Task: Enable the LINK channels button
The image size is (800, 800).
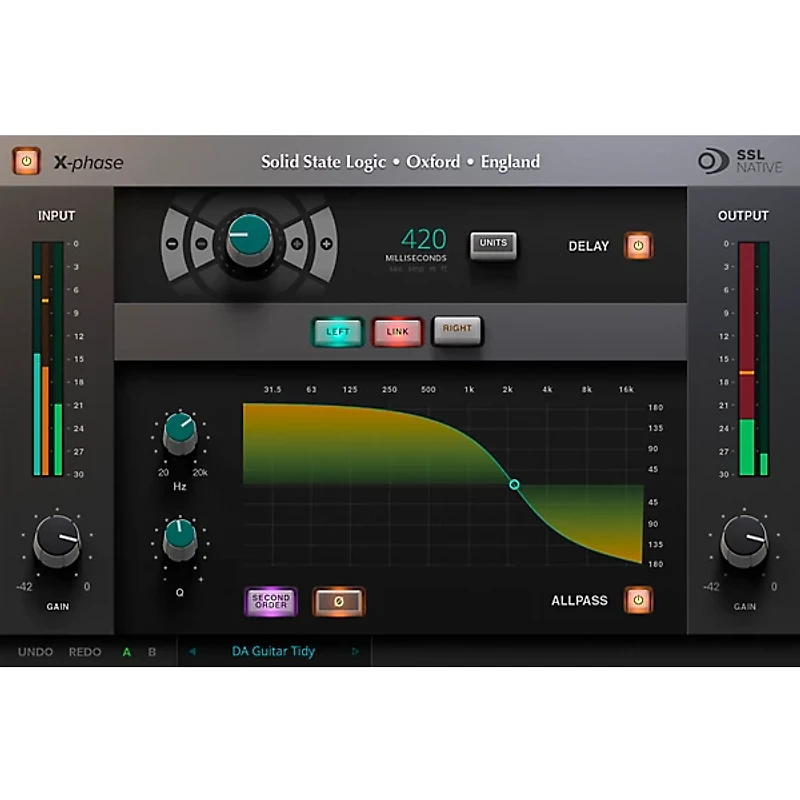Action: [x=398, y=331]
